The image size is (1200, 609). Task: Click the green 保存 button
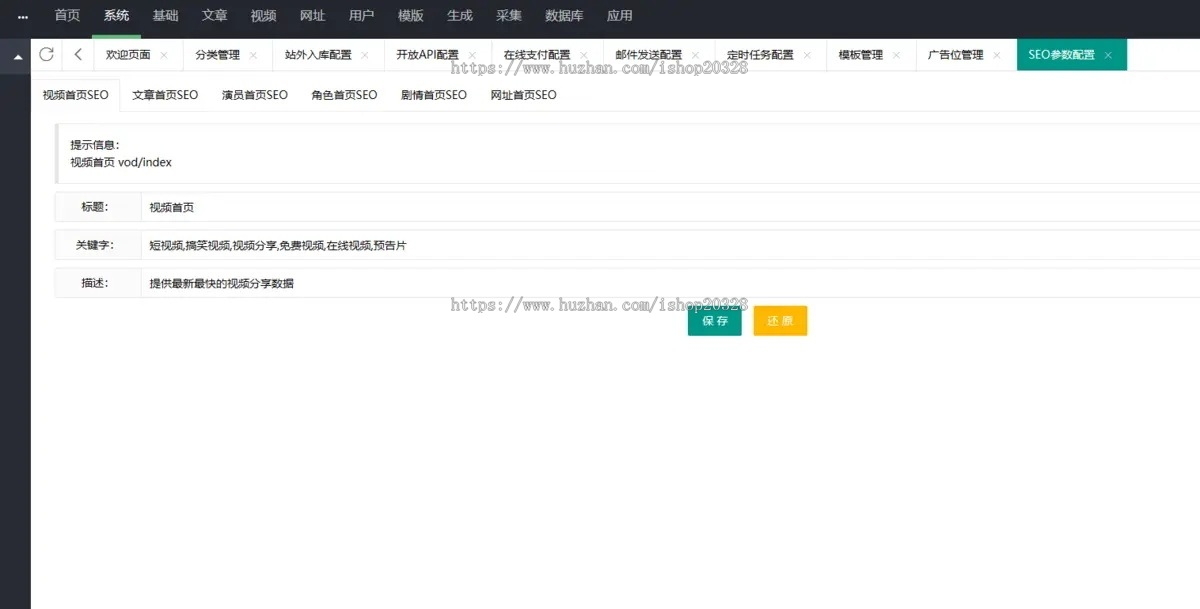715,321
